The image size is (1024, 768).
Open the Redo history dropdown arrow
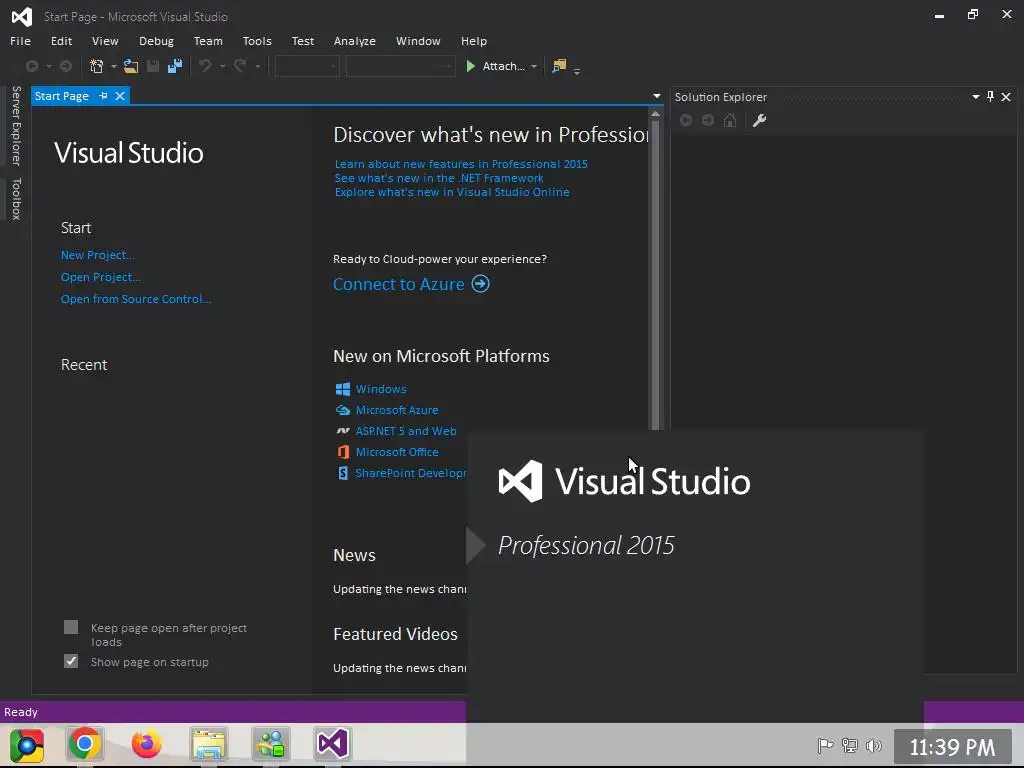[257, 67]
